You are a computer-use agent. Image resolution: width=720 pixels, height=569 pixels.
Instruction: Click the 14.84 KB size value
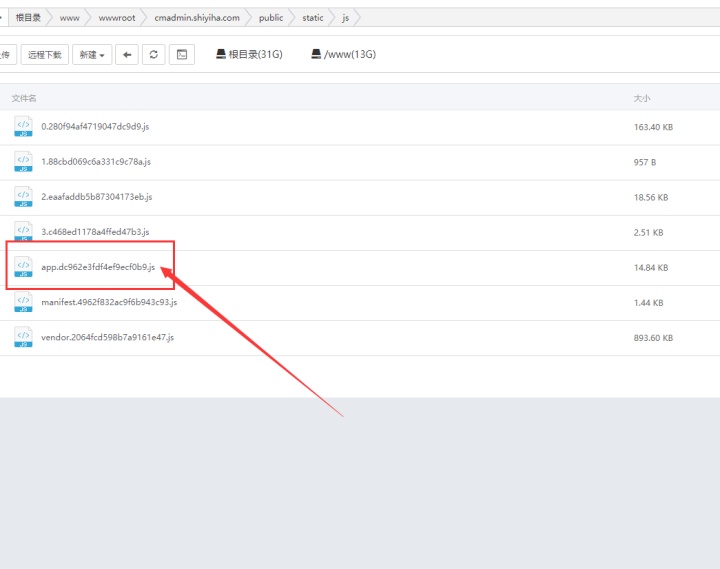pyautogui.click(x=651, y=268)
